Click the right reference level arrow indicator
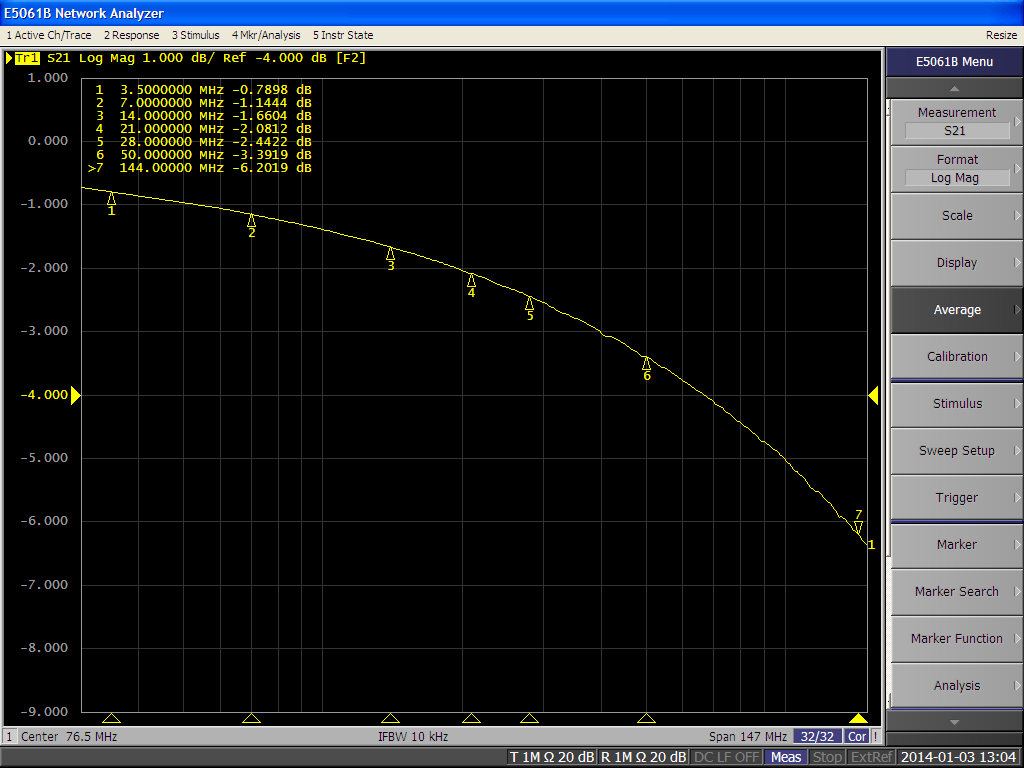This screenshot has height=768, width=1024. [873, 395]
